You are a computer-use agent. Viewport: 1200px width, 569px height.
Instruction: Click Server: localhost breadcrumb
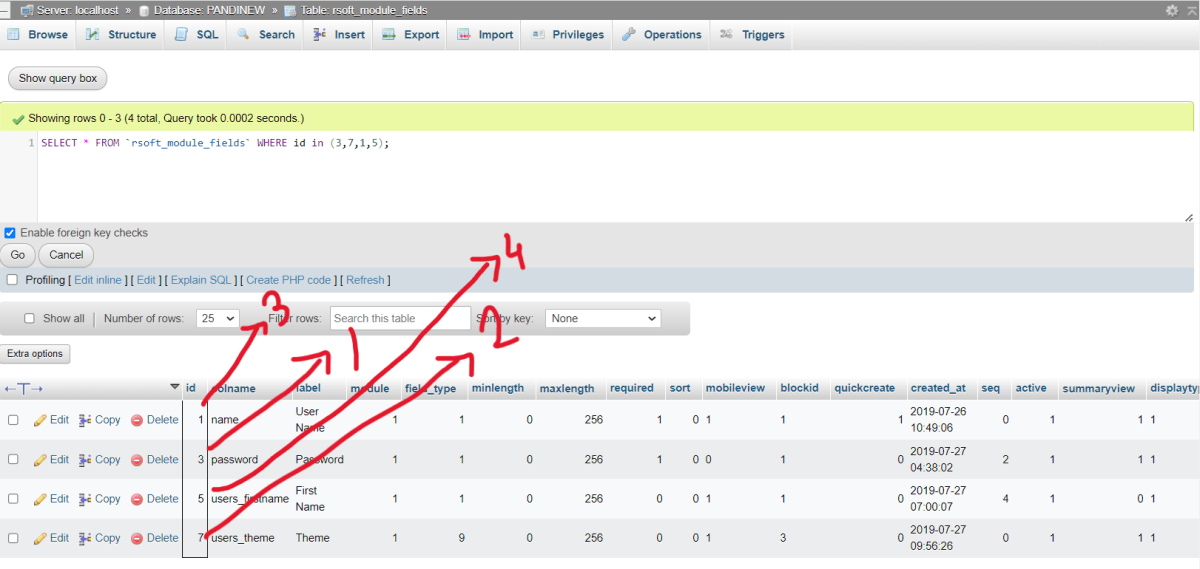click(75, 10)
